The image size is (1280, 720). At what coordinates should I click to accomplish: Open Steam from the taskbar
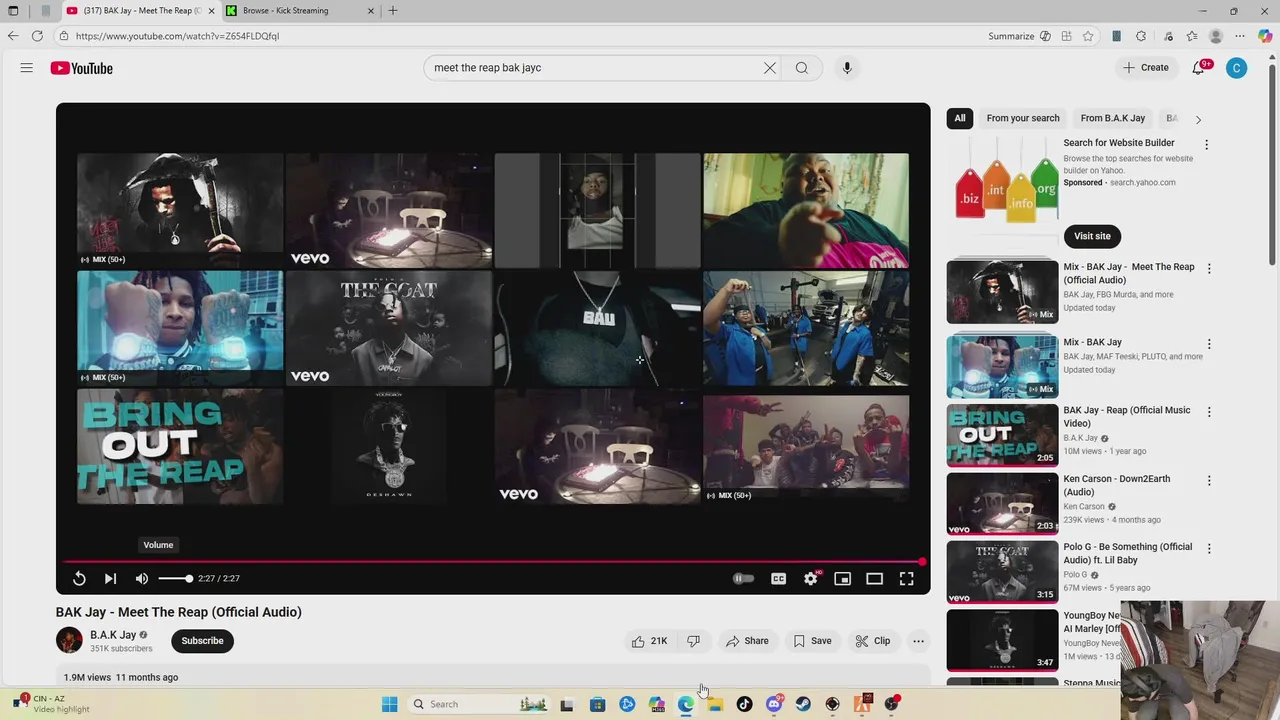(x=803, y=704)
